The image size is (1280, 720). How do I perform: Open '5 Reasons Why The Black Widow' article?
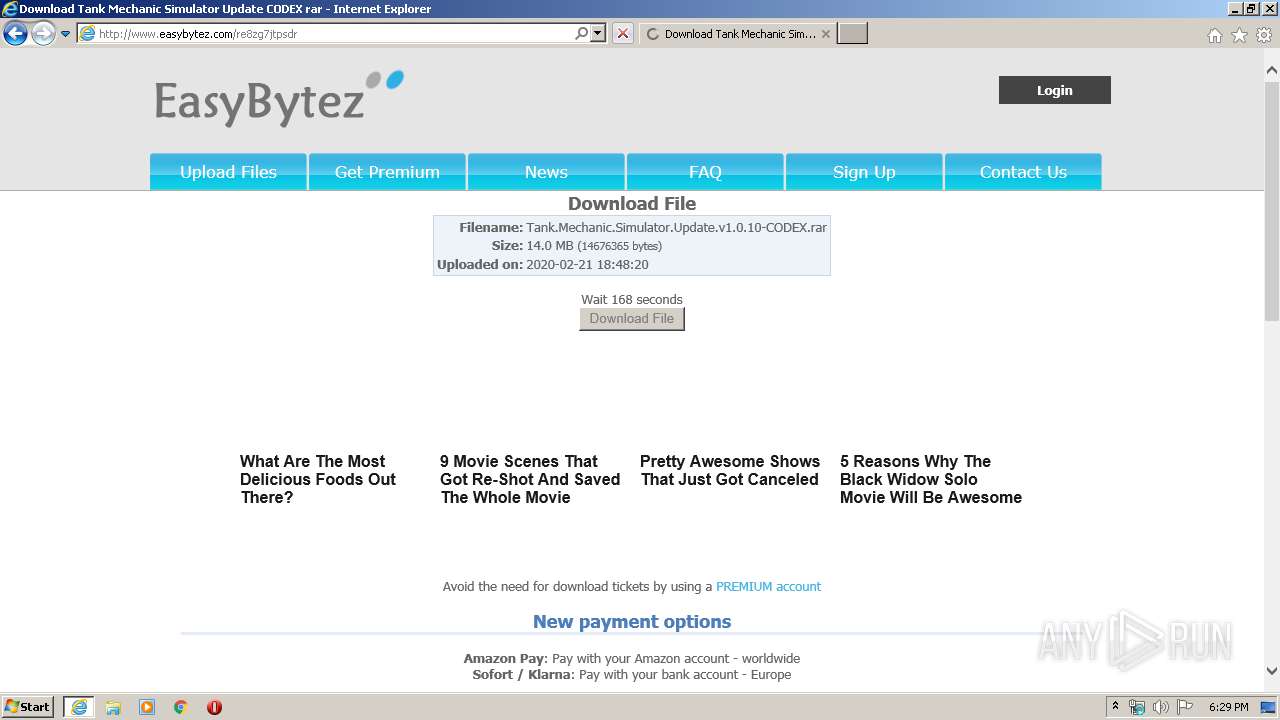point(931,479)
